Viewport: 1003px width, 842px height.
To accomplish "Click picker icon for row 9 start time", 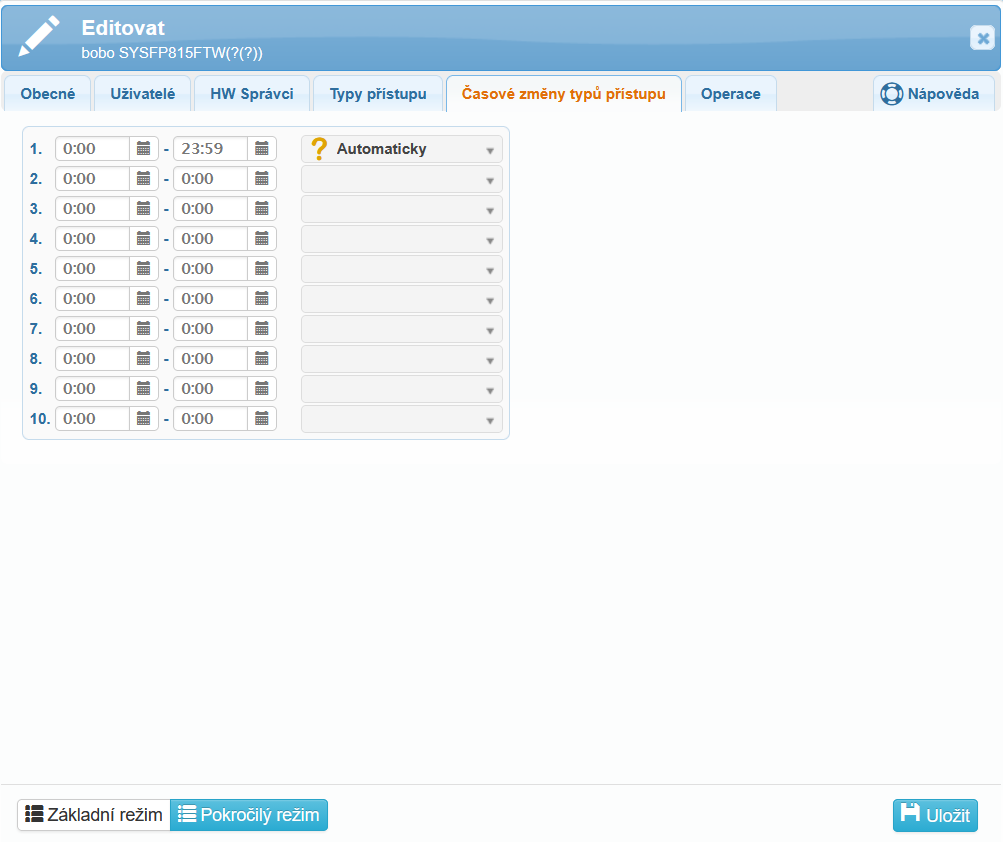I will pyautogui.click(x=144, y=389).
